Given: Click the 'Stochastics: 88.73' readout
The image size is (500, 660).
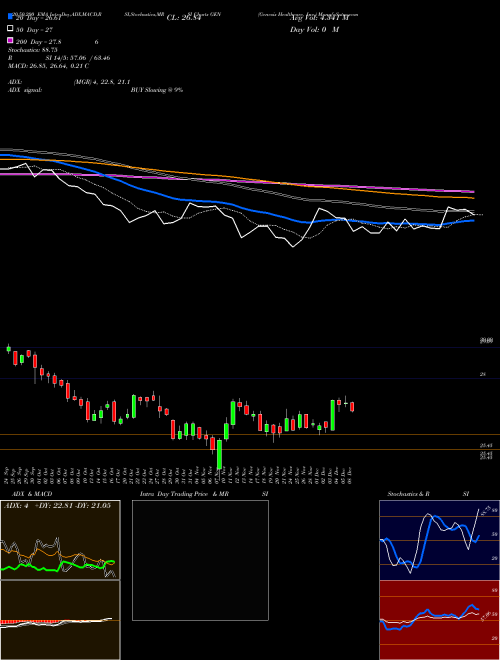Looking at the screenshot, I should (32, 50).
